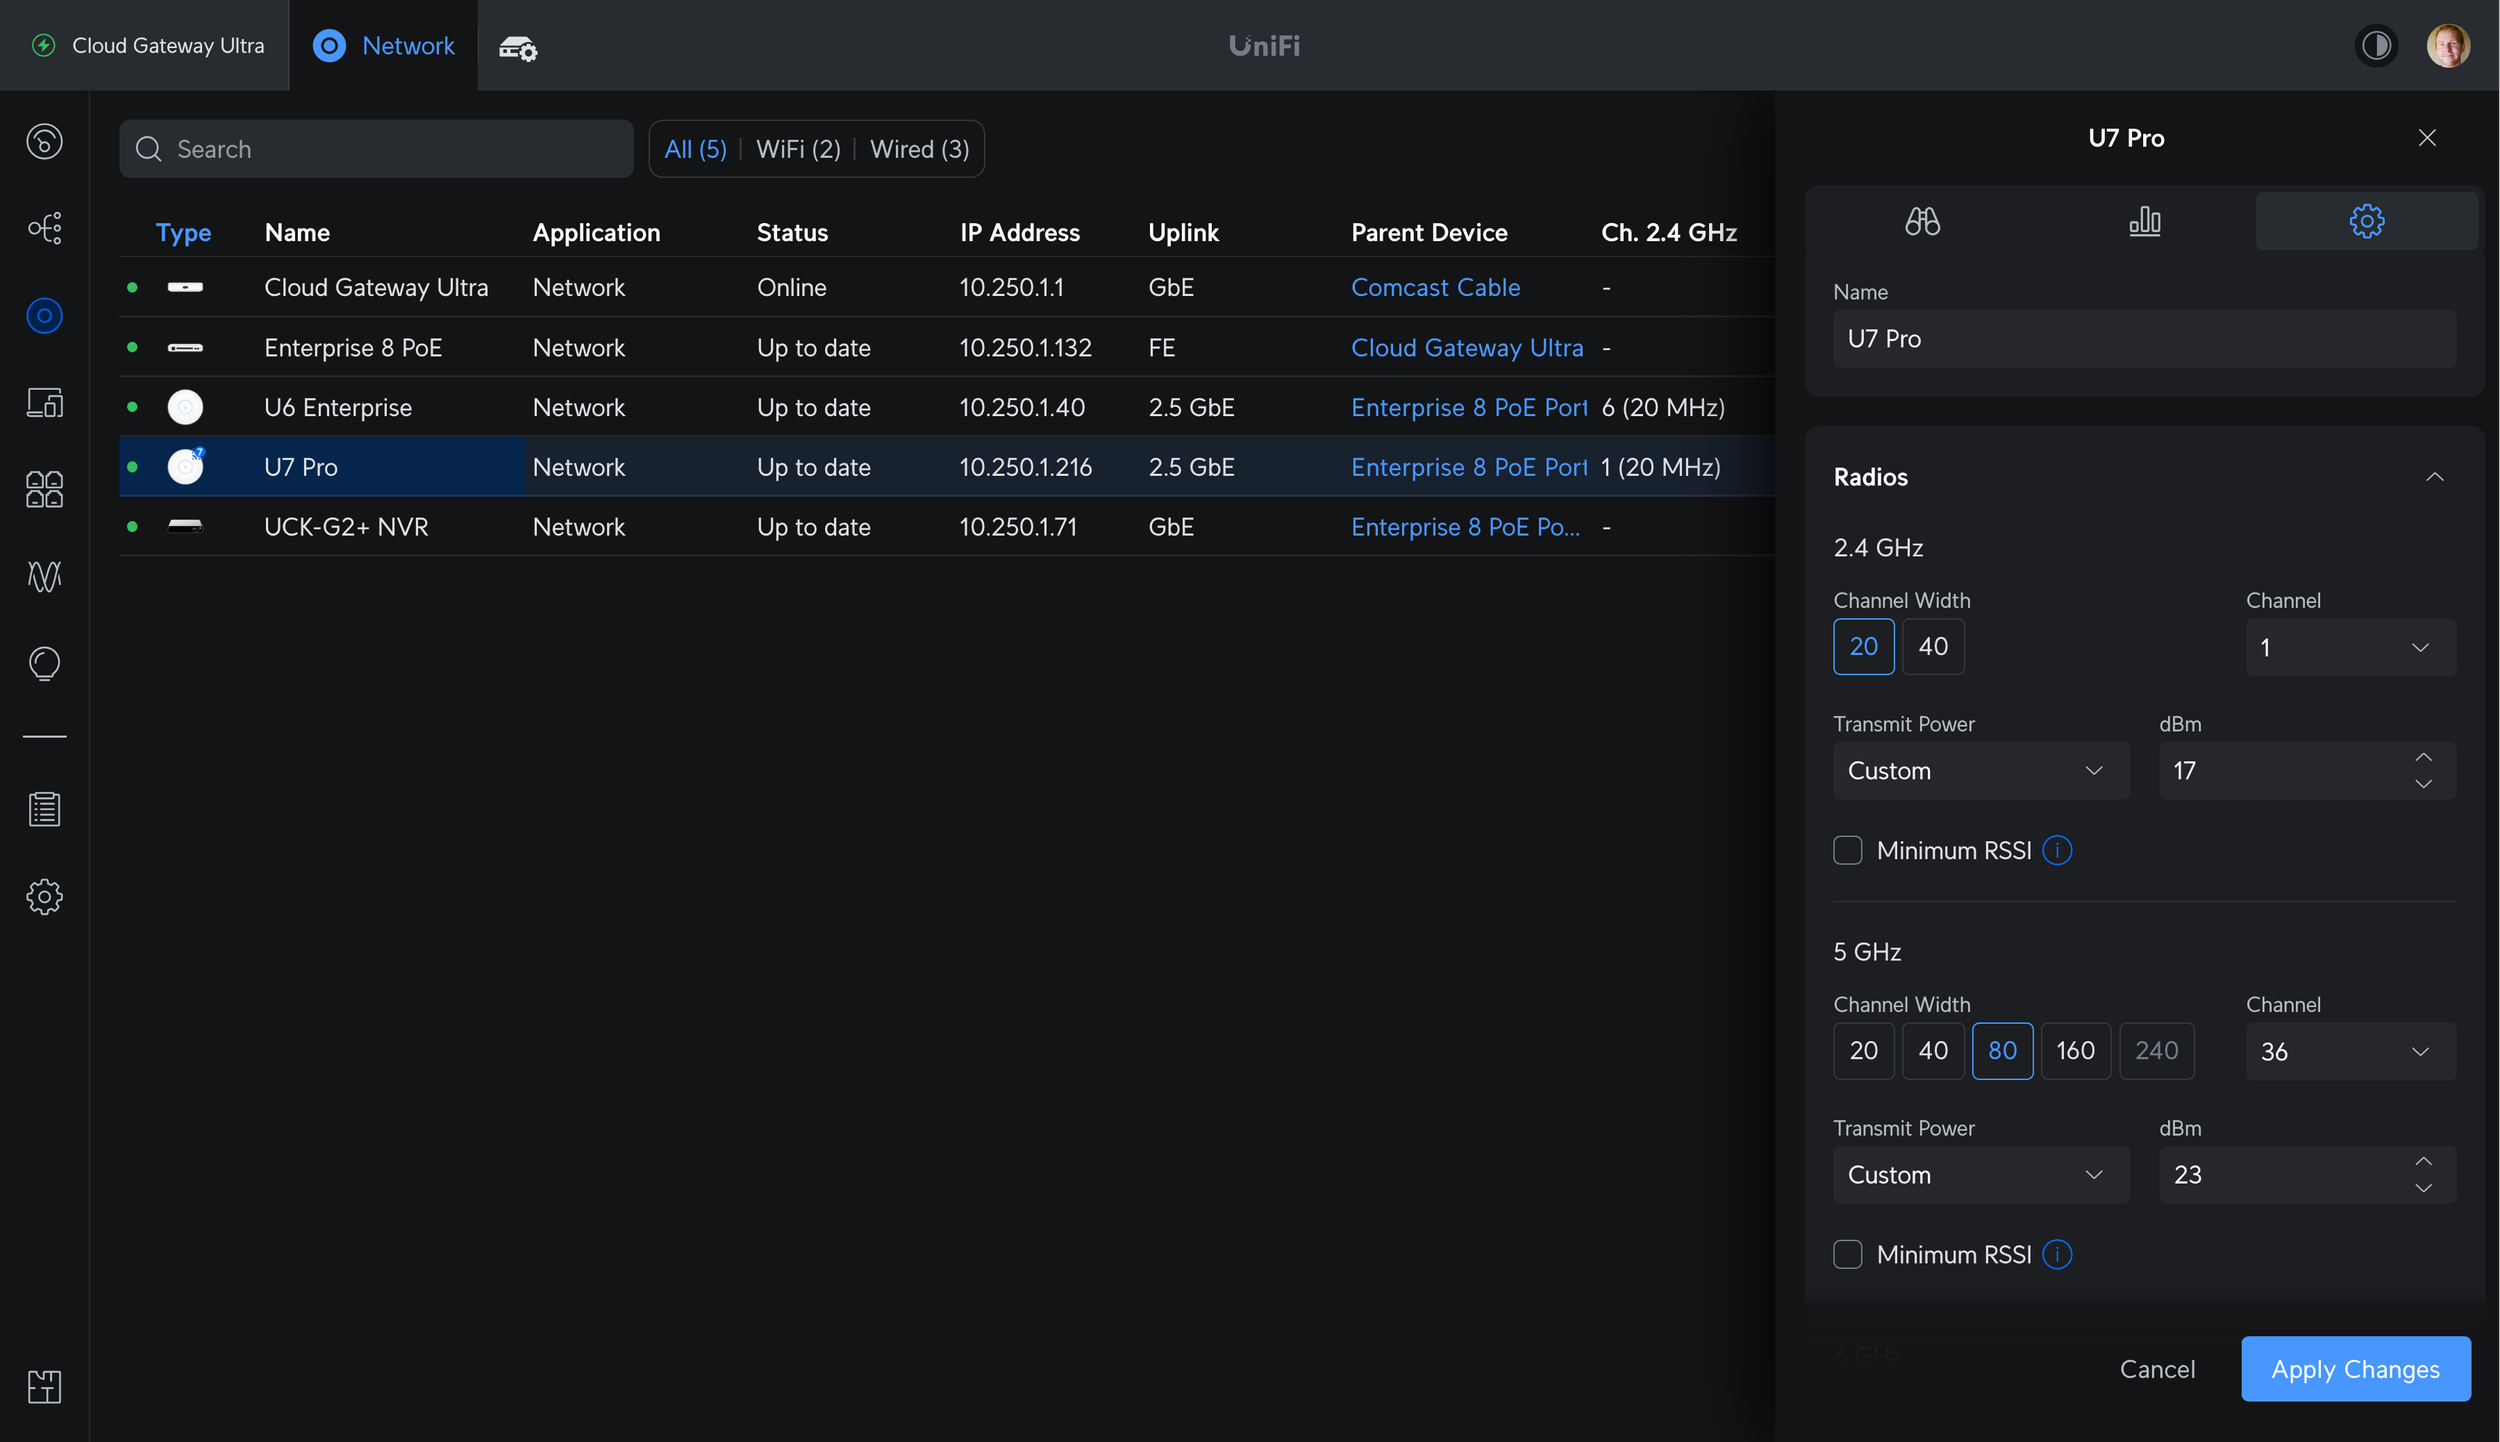Image resolution: width=2500 pixels, height=1442 pixels.
Task: Open the user profile avatar
Action: (x=2448, y=45)
